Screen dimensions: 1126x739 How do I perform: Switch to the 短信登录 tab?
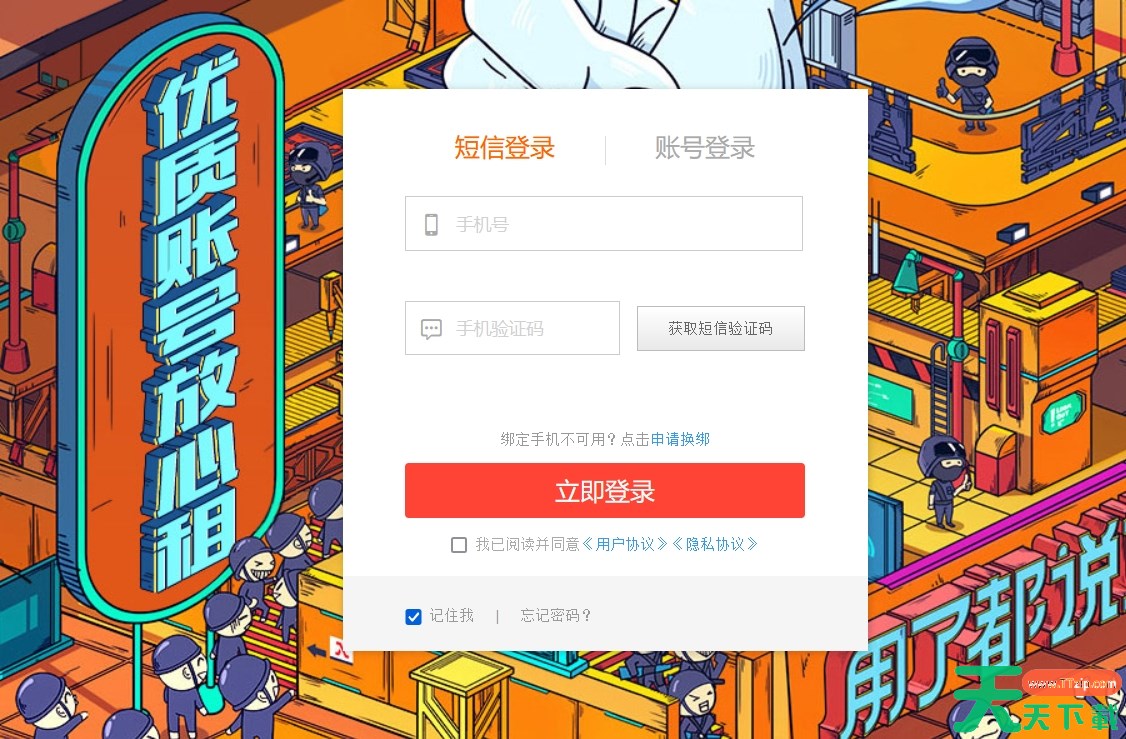click(504, 147)
